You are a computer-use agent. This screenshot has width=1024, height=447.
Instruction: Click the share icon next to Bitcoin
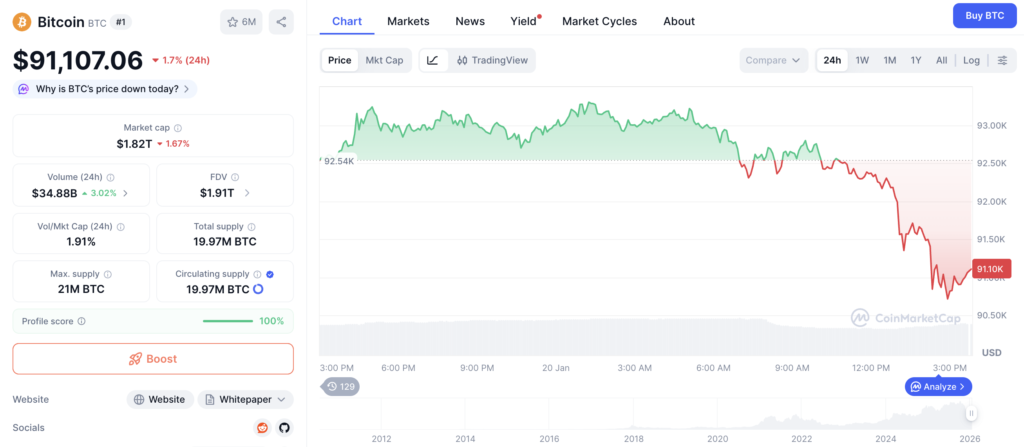(281, 22)
